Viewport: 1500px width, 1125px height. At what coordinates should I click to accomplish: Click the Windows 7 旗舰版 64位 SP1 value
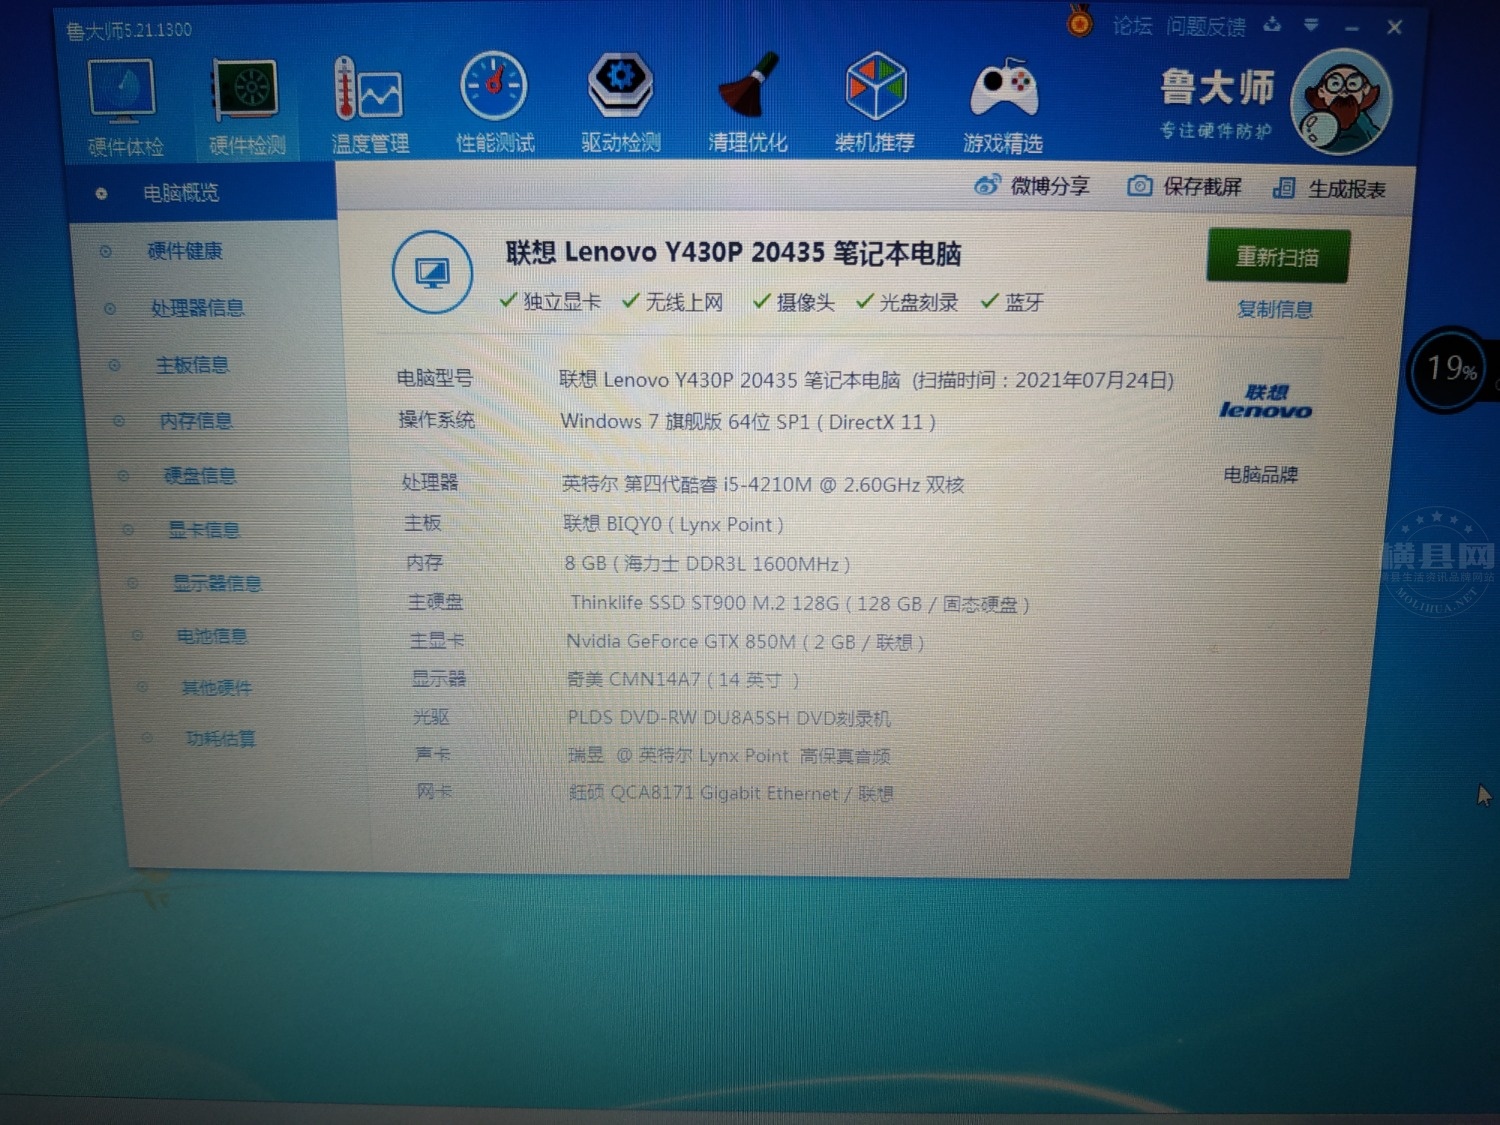(x=748, y=422)
